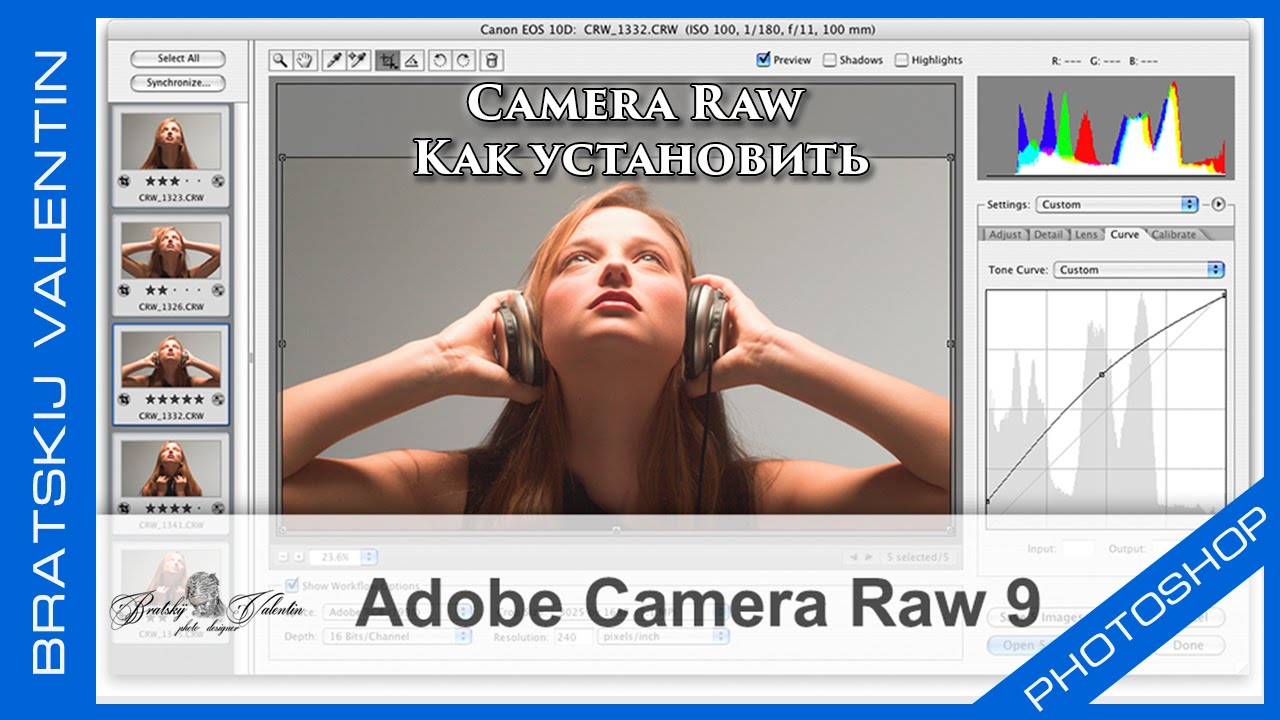Open the Tone Curve dropdown
The image size is (1280, 720).
1138,270
